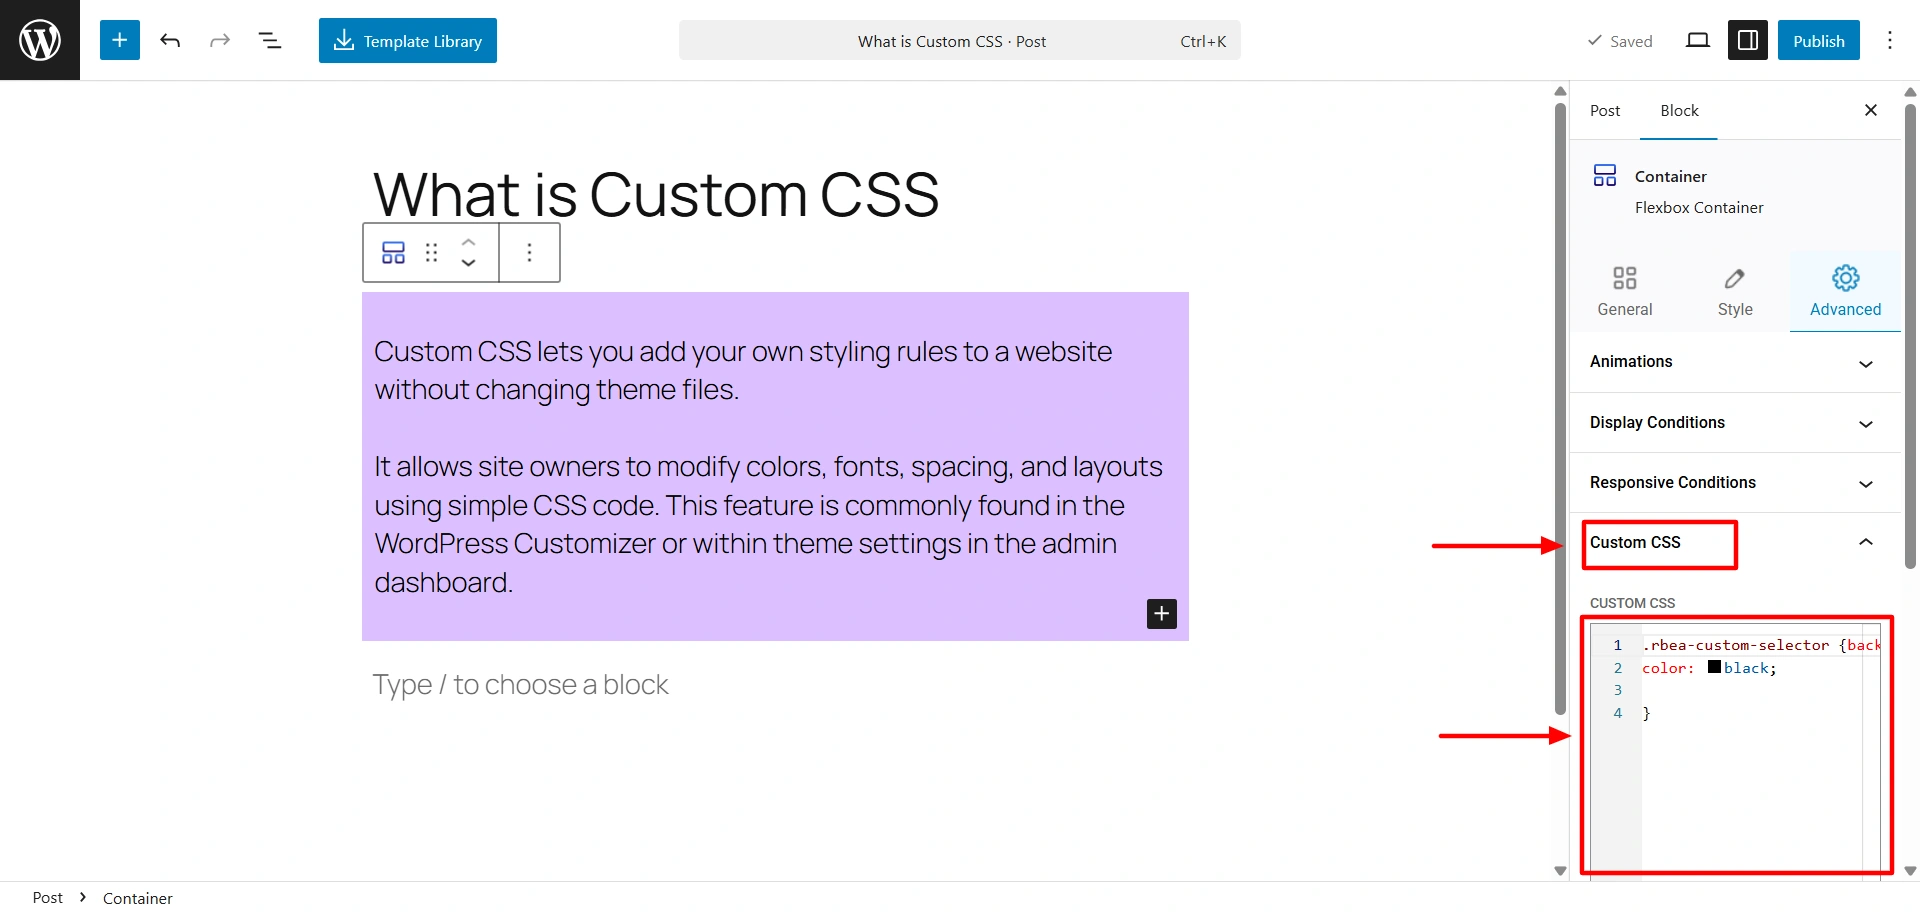The image size is (1920, 912).
Task: Click the post title 'What is Custom CSS'
Action: pos(656,194)
